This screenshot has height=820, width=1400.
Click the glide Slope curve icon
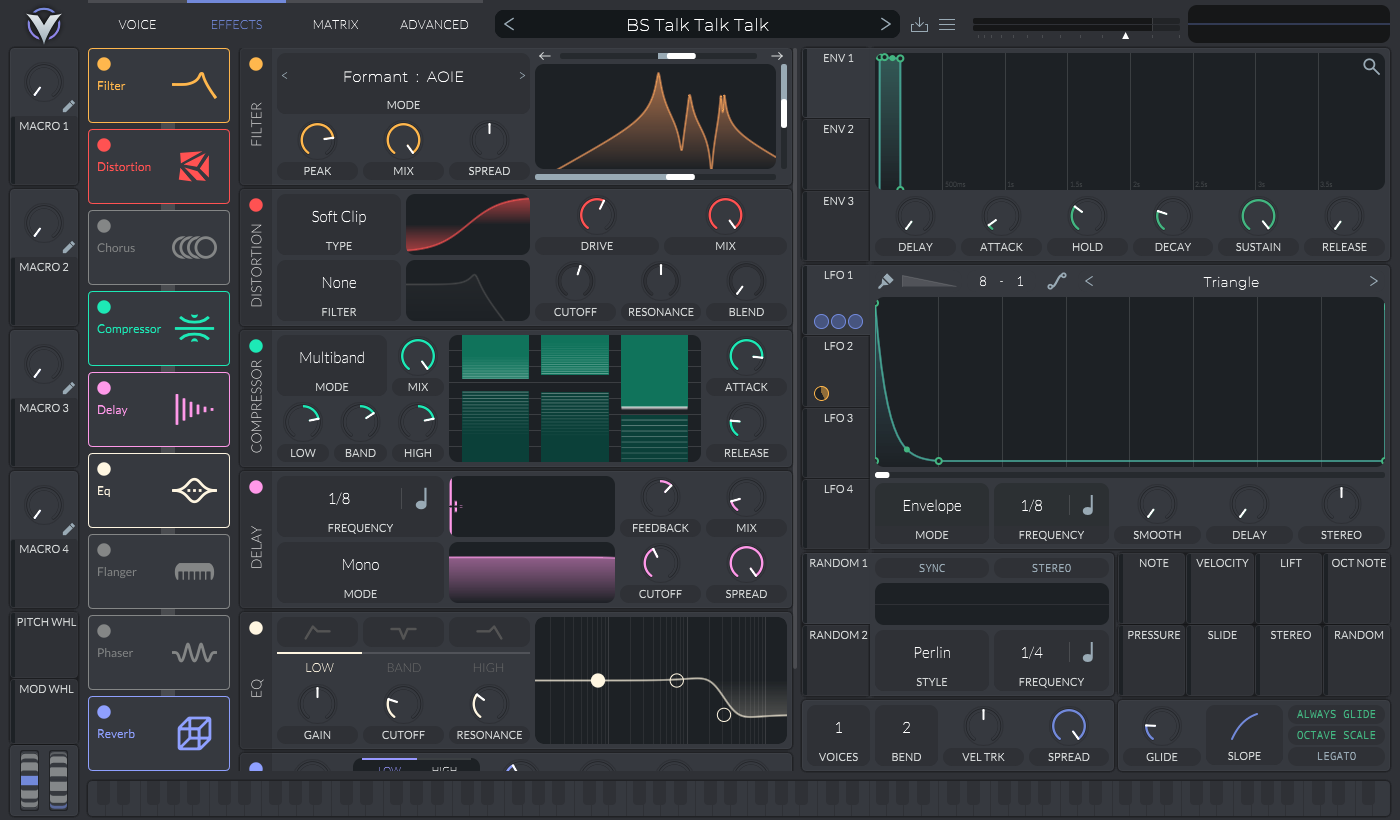pos(1244,727)
